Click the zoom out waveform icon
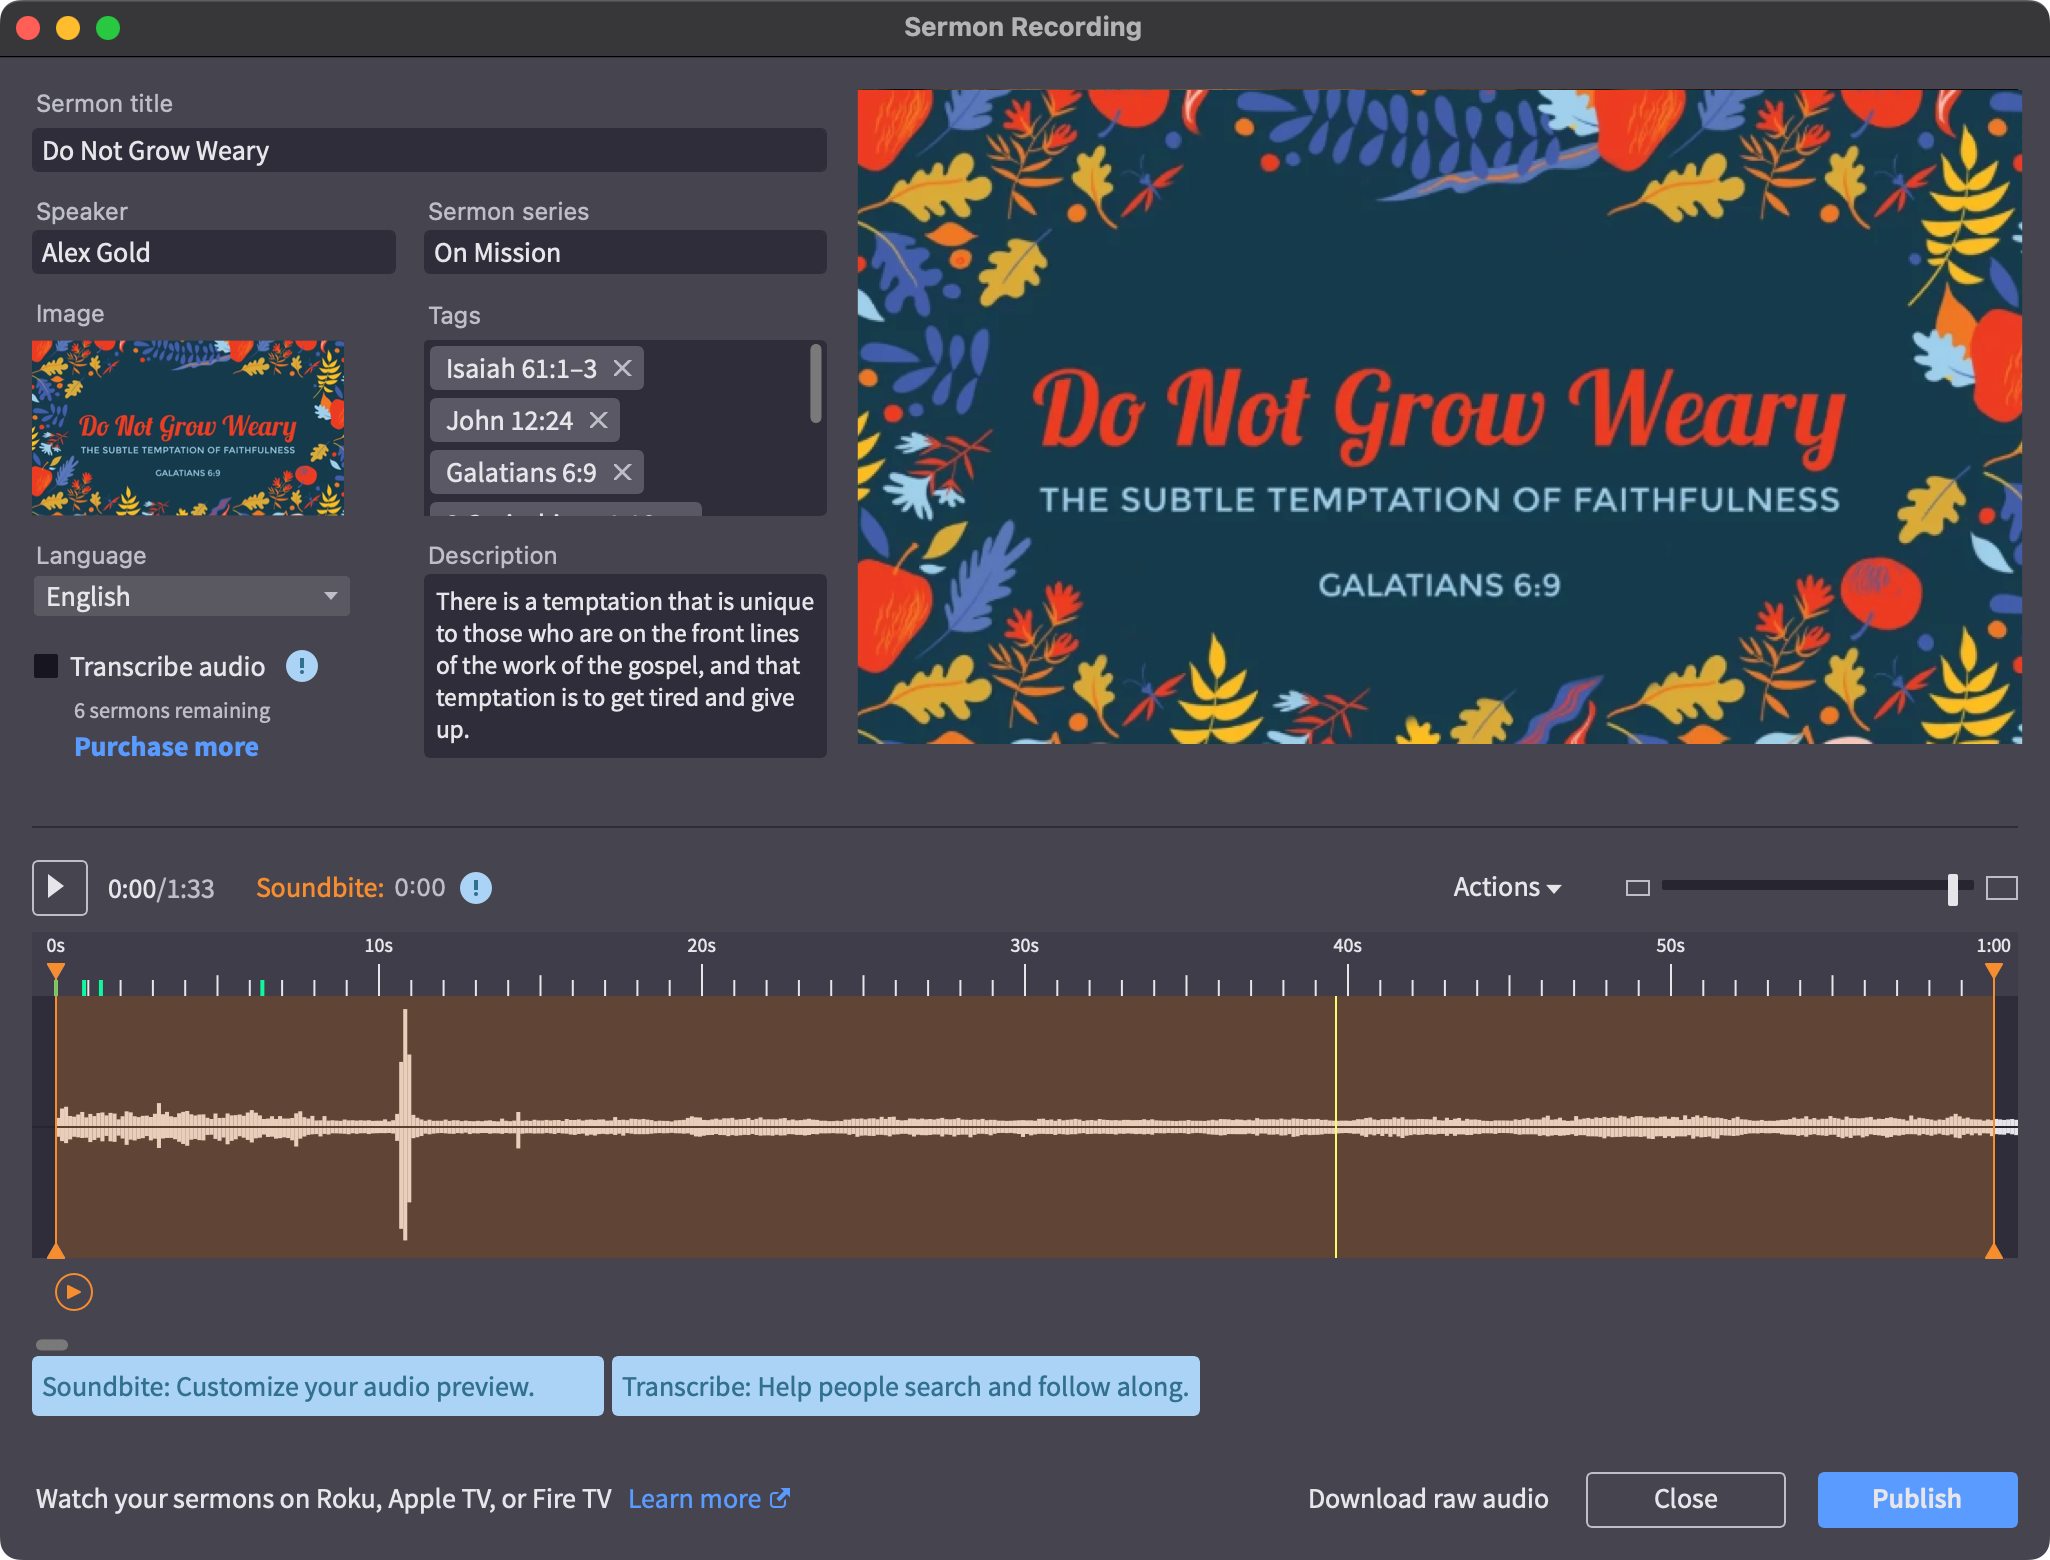Screen dimensions: 2050x1560 (1637, 888)
